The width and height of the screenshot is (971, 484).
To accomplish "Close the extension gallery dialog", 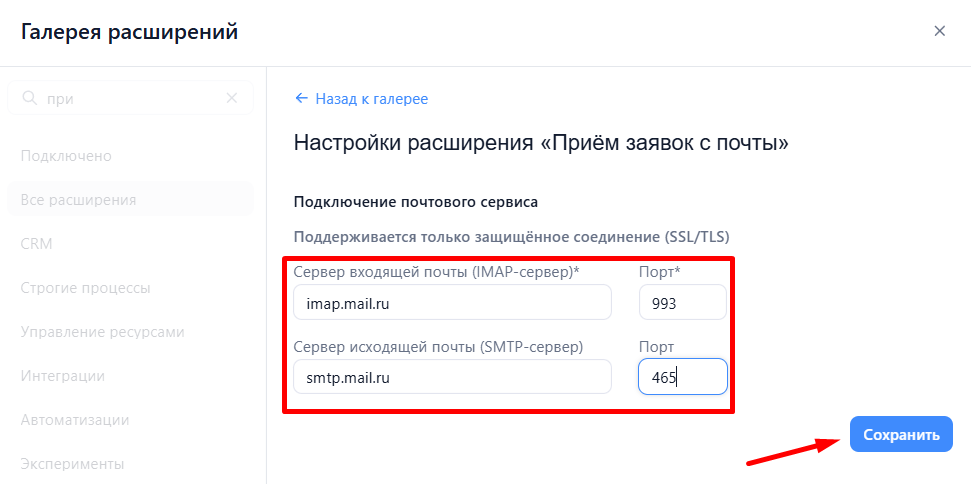I will (x=939, y=31).
